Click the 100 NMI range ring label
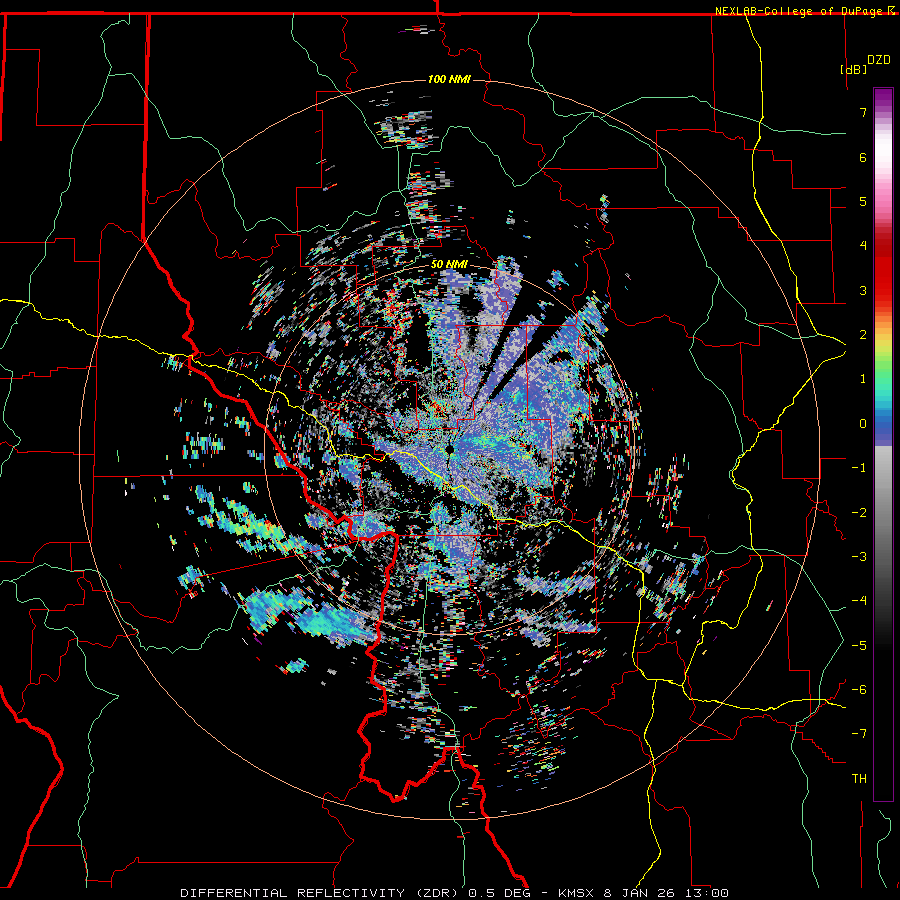 tap(449, 79)
